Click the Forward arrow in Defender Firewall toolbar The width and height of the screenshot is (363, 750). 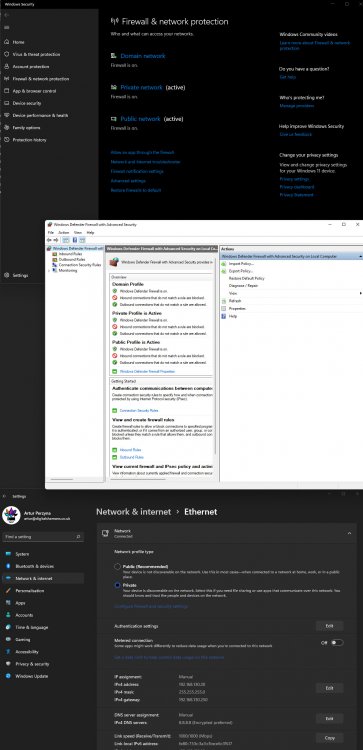coord(55,240)
